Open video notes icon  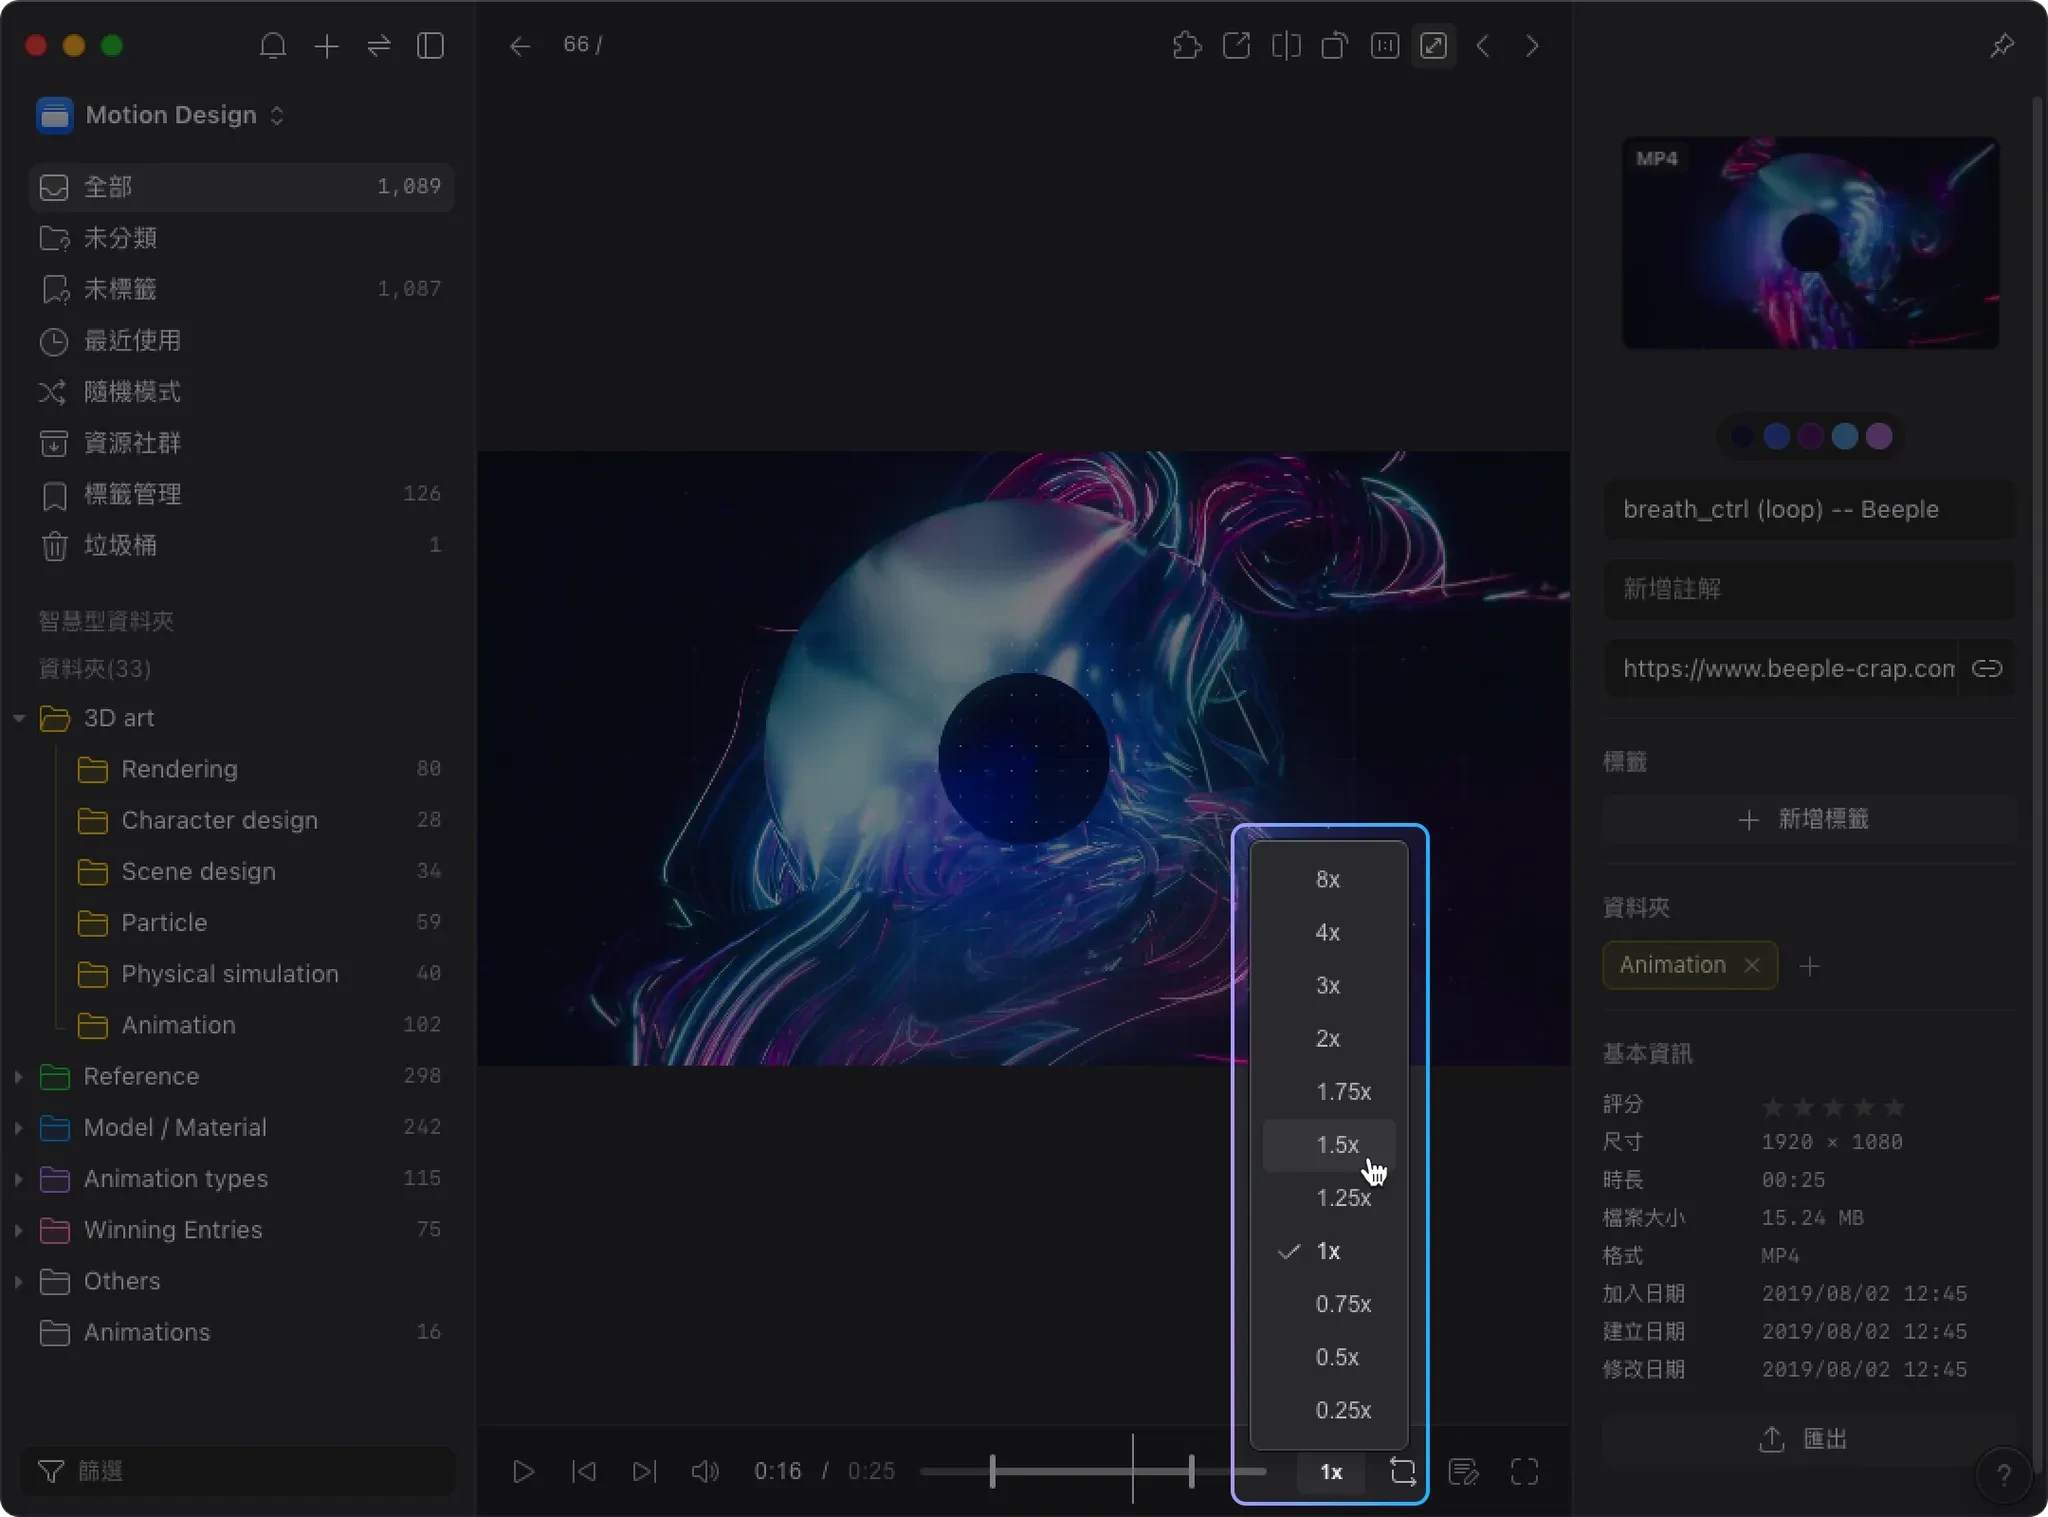1464,1472
